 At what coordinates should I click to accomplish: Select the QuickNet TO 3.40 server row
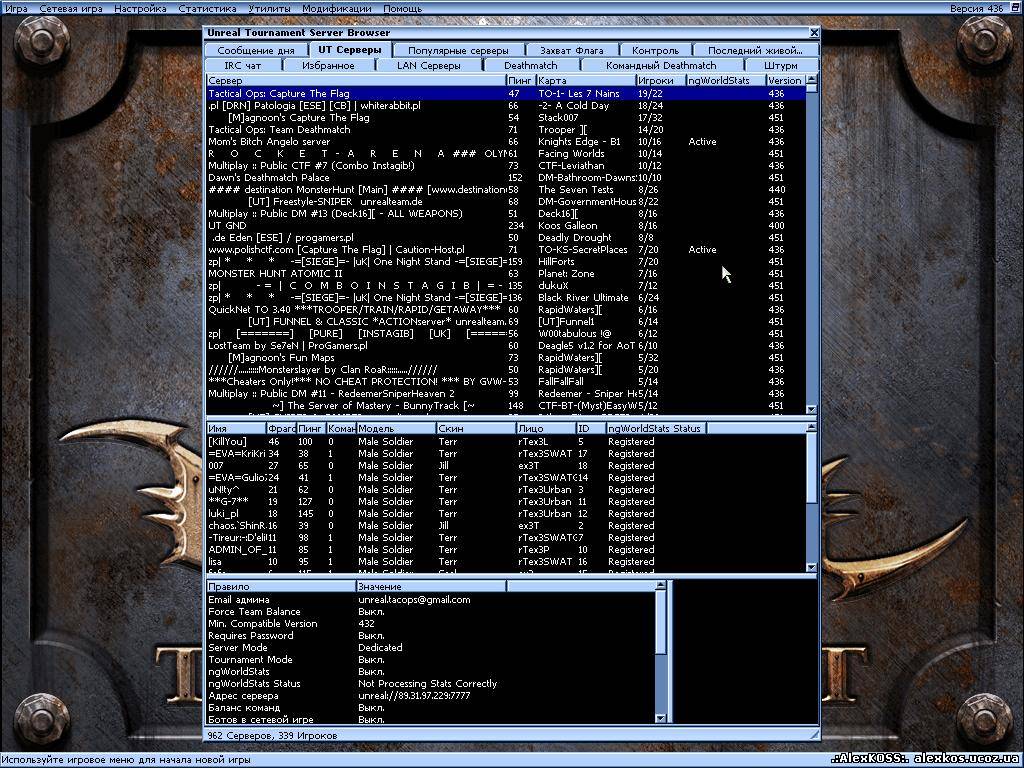tap(506, 310)
